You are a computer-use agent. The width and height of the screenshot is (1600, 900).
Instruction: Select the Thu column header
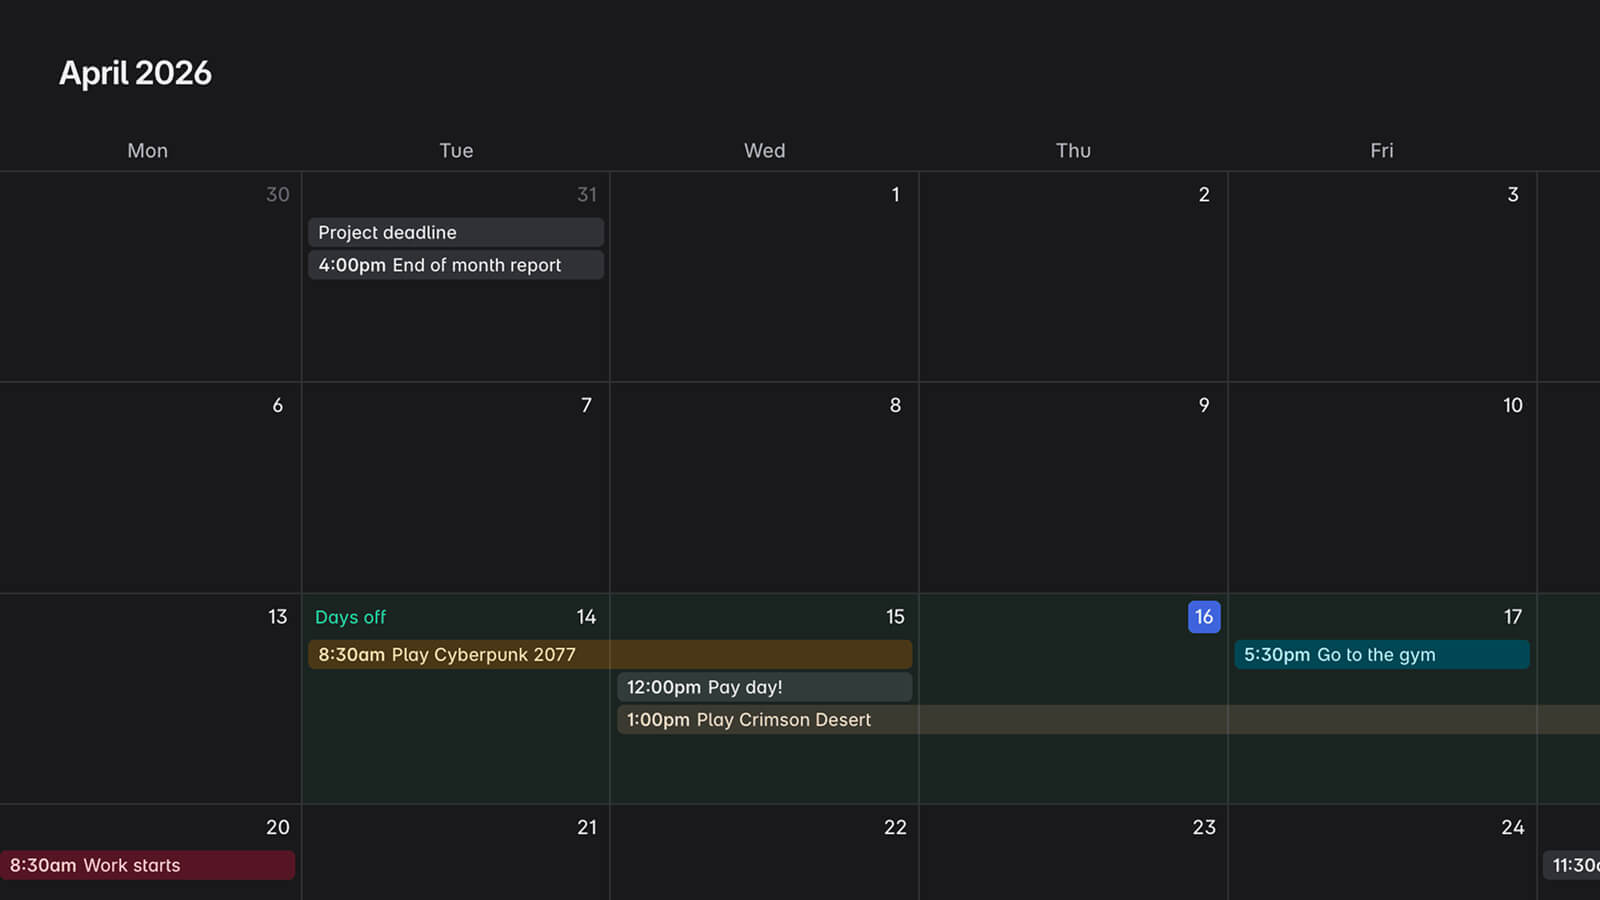1073,150
